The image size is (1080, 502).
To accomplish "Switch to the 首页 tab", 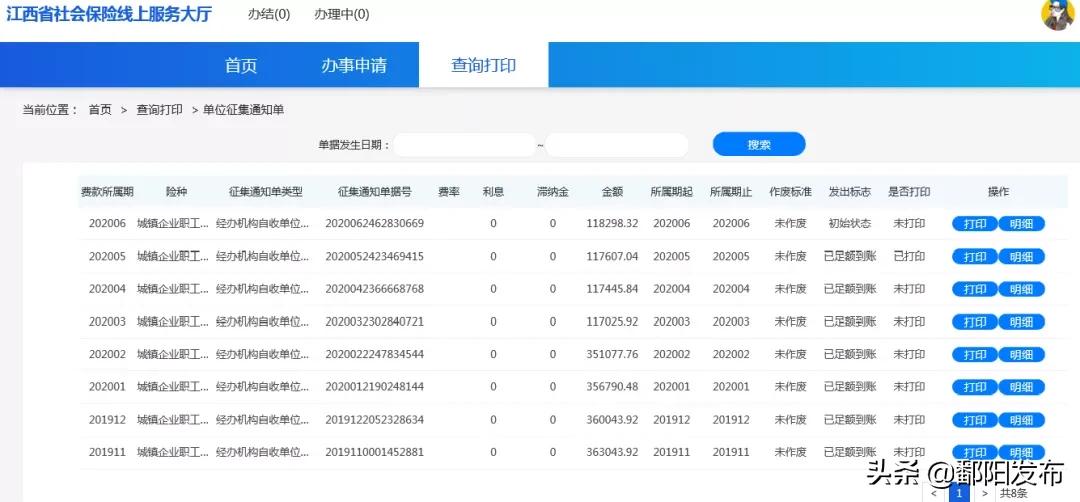I will [241, 65].
